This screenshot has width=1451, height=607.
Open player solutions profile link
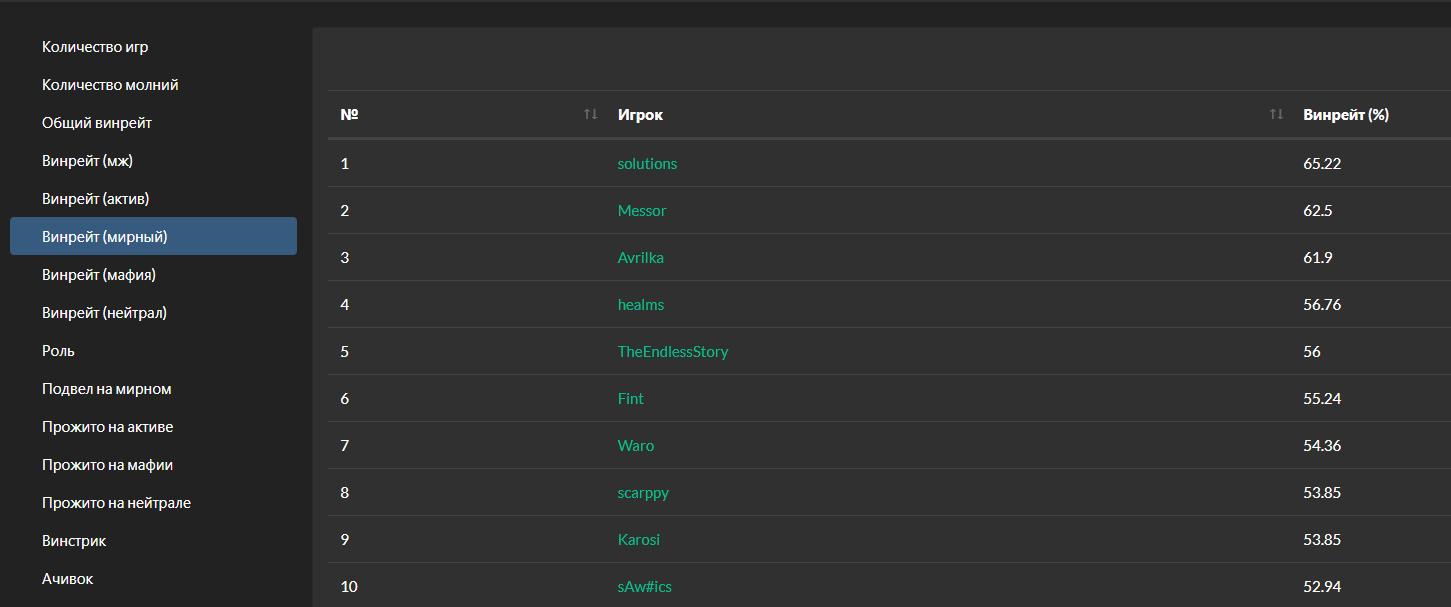click(647, 164)
